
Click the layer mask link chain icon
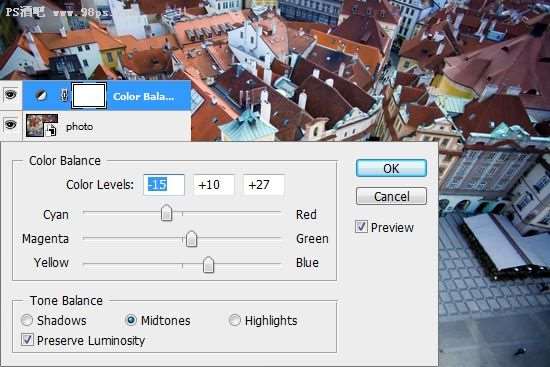point(64,95)
